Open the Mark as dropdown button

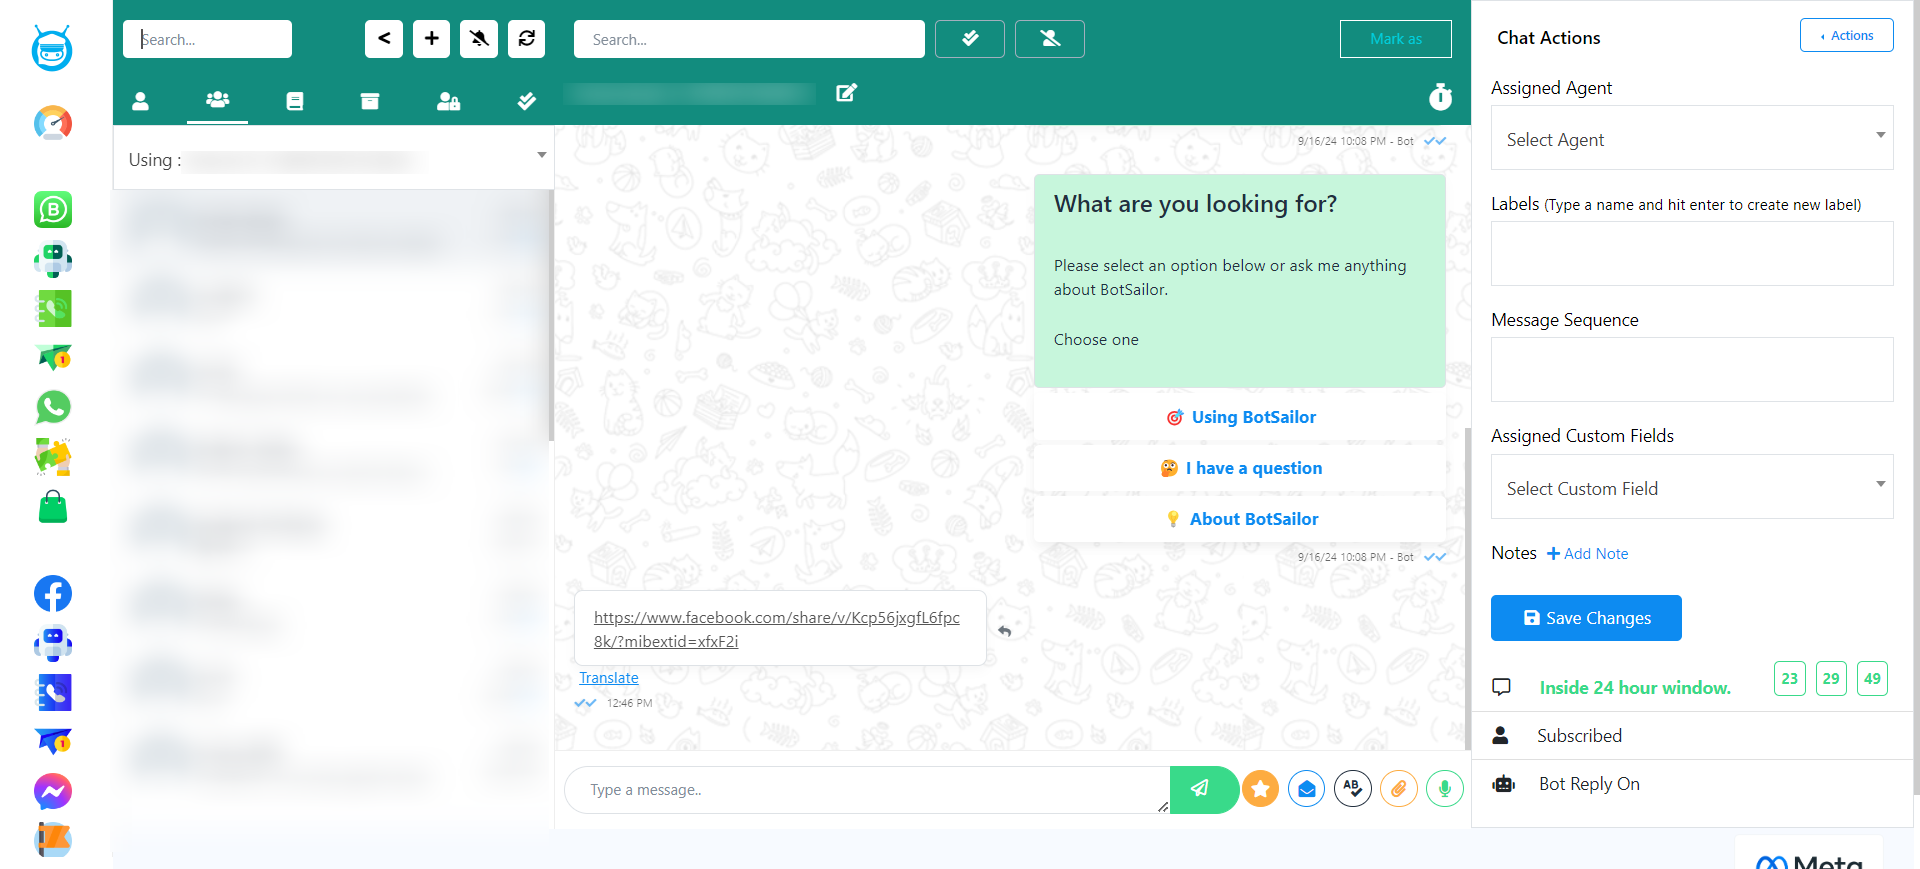tap(1396, 39)
